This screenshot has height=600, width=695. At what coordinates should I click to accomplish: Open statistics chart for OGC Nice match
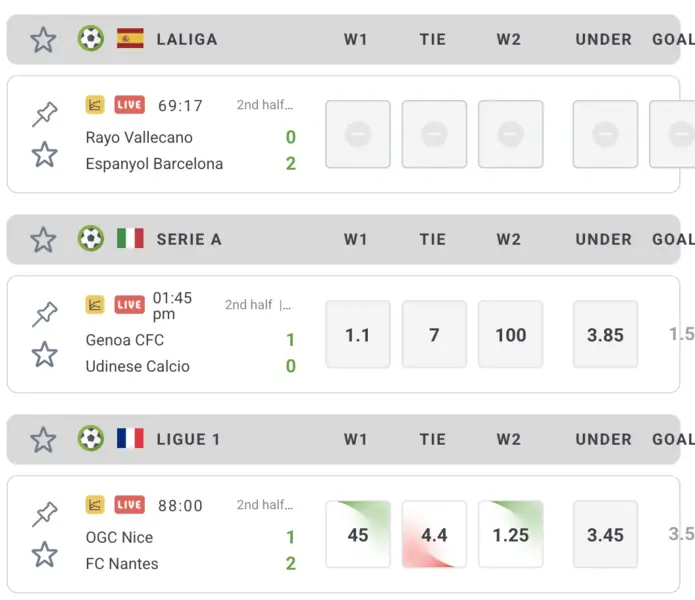[95, 505]
